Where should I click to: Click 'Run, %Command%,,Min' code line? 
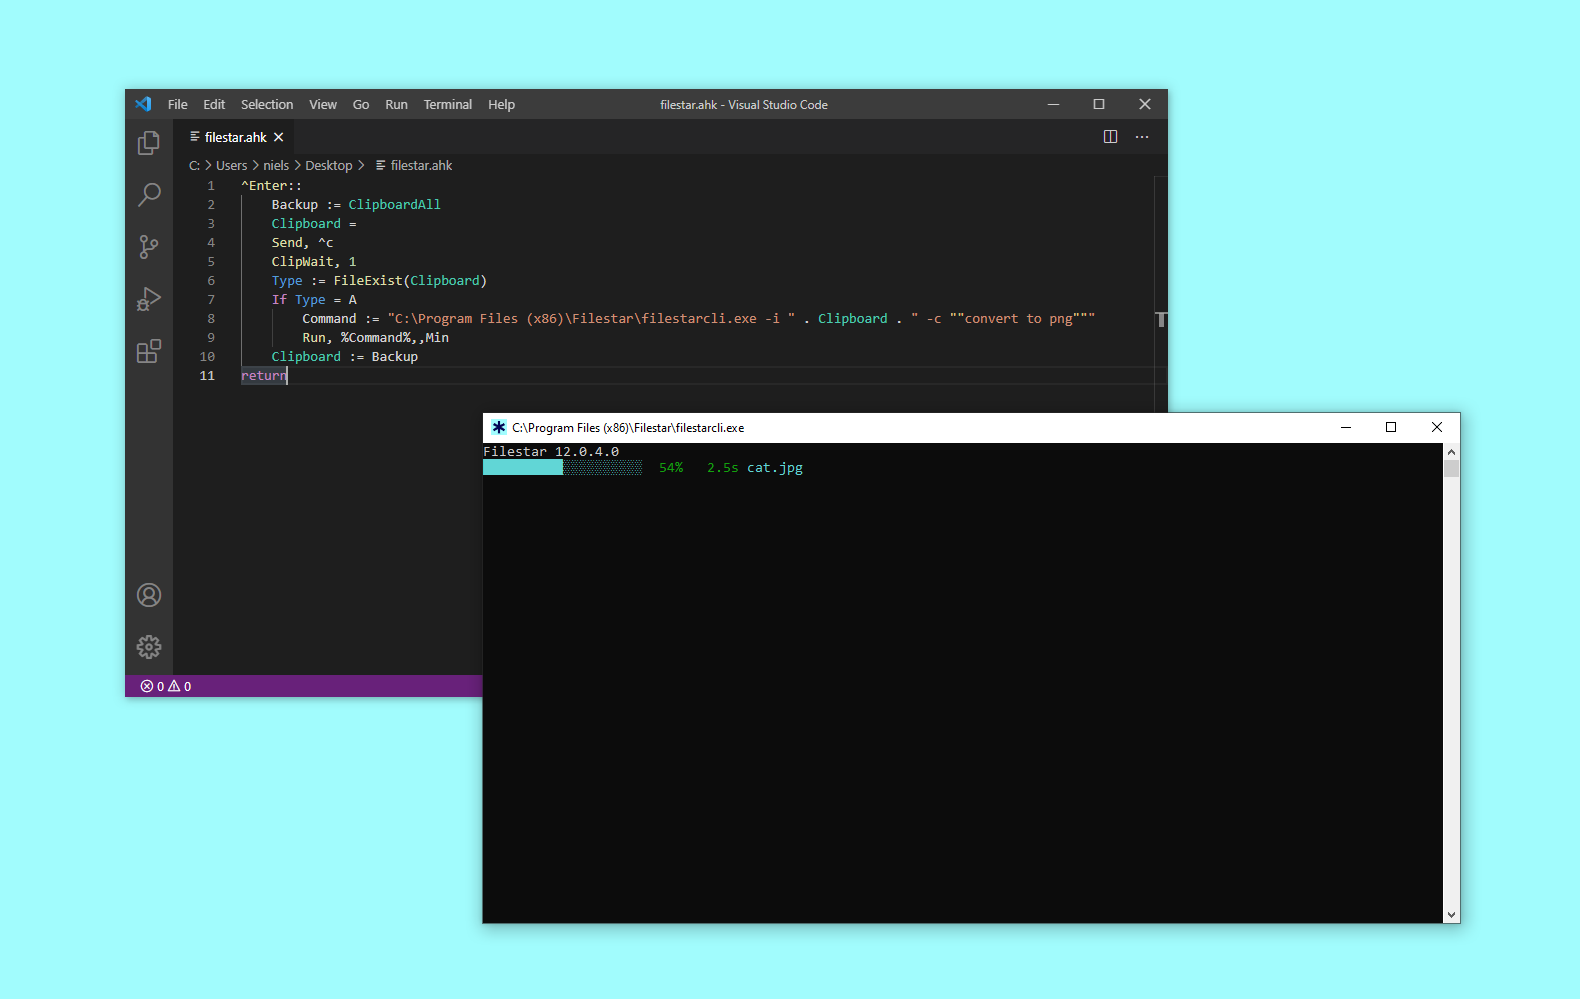(x=376, y=337)
